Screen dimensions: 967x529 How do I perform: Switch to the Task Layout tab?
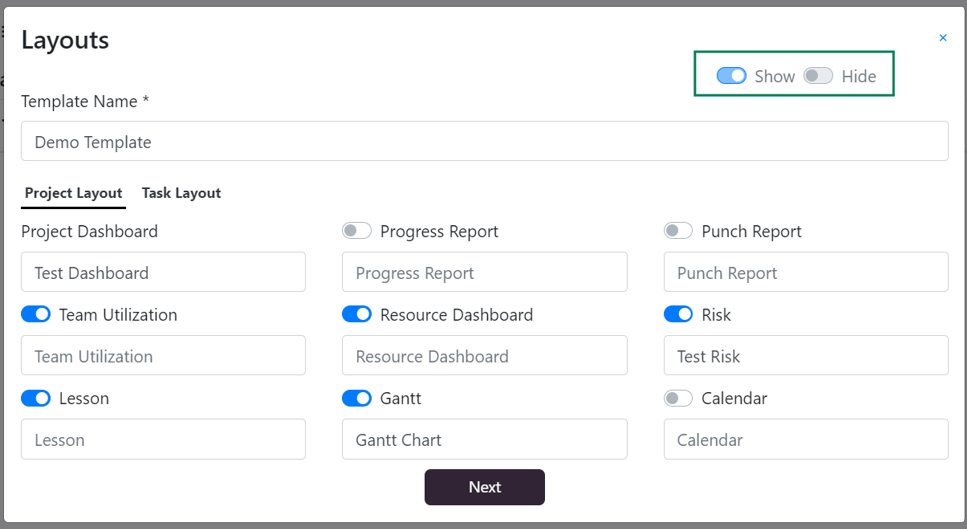tap(181, 193)
